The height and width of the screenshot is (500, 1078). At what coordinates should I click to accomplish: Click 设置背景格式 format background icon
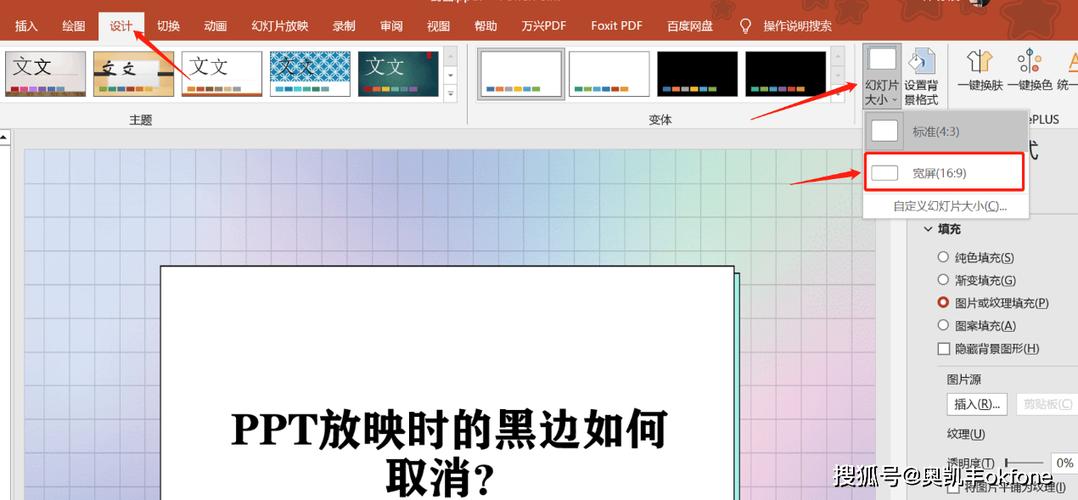(921, 76)
